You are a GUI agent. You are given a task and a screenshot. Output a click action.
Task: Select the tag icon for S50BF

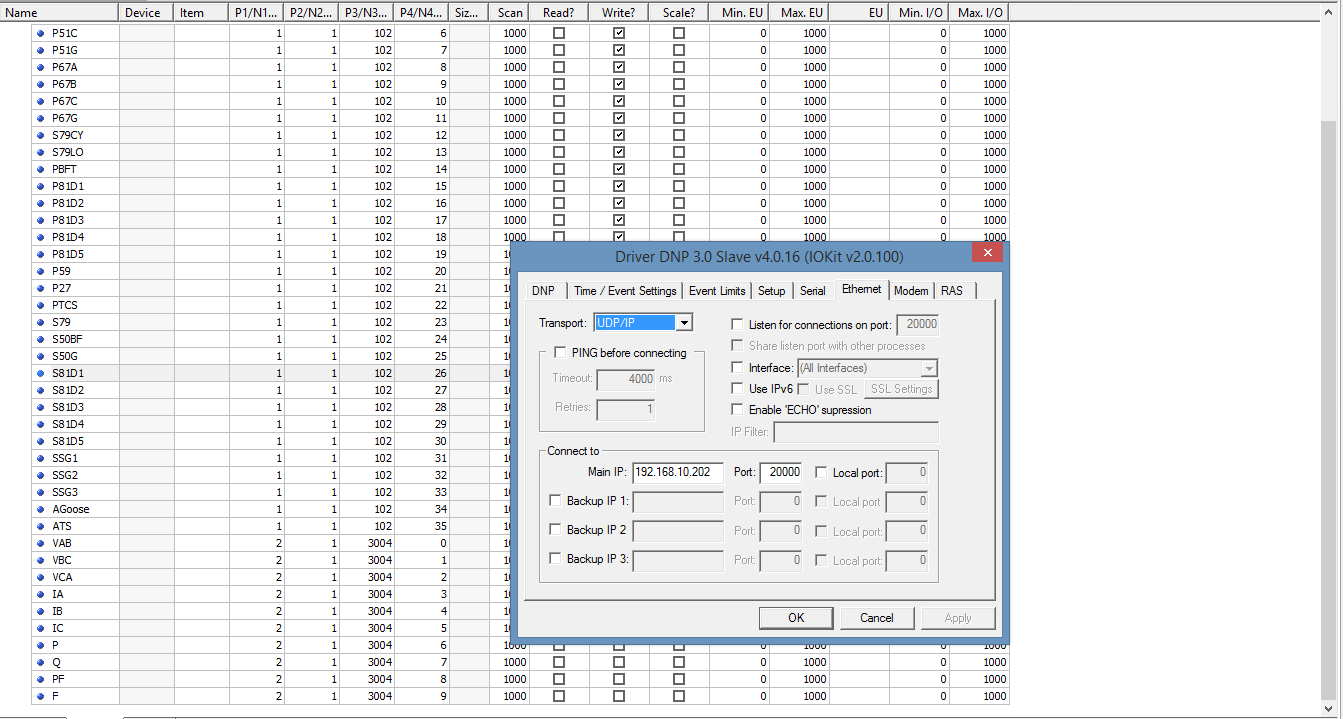[x=40, y=339]
